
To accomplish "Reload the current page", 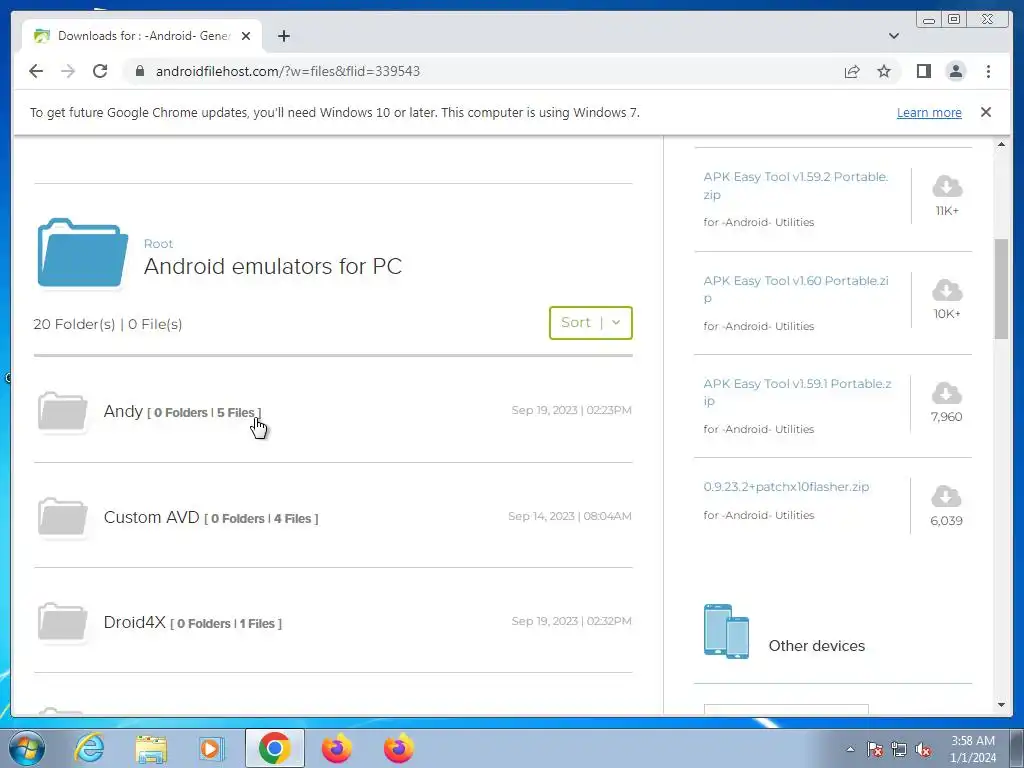I will (x=100, y=71).
